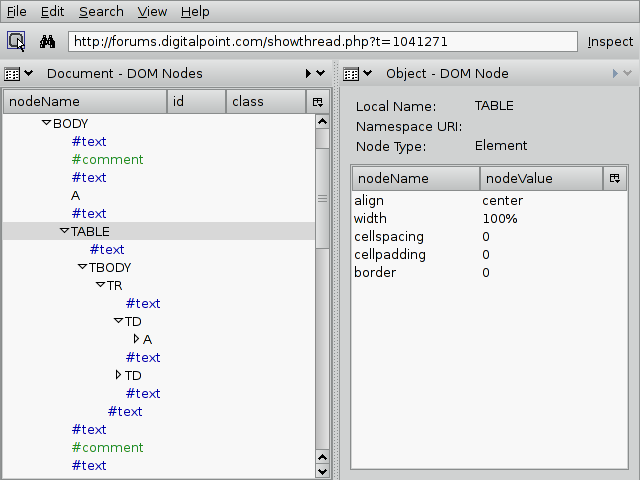The image size is (640, 480).
Task: Open the View menu
Action: 152,12
